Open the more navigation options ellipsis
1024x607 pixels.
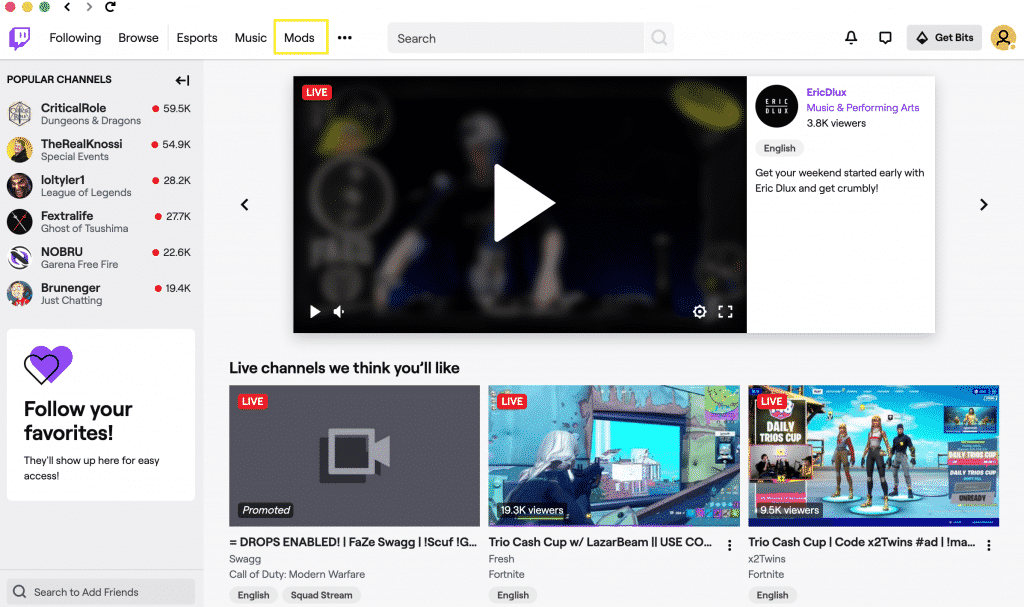345,38
